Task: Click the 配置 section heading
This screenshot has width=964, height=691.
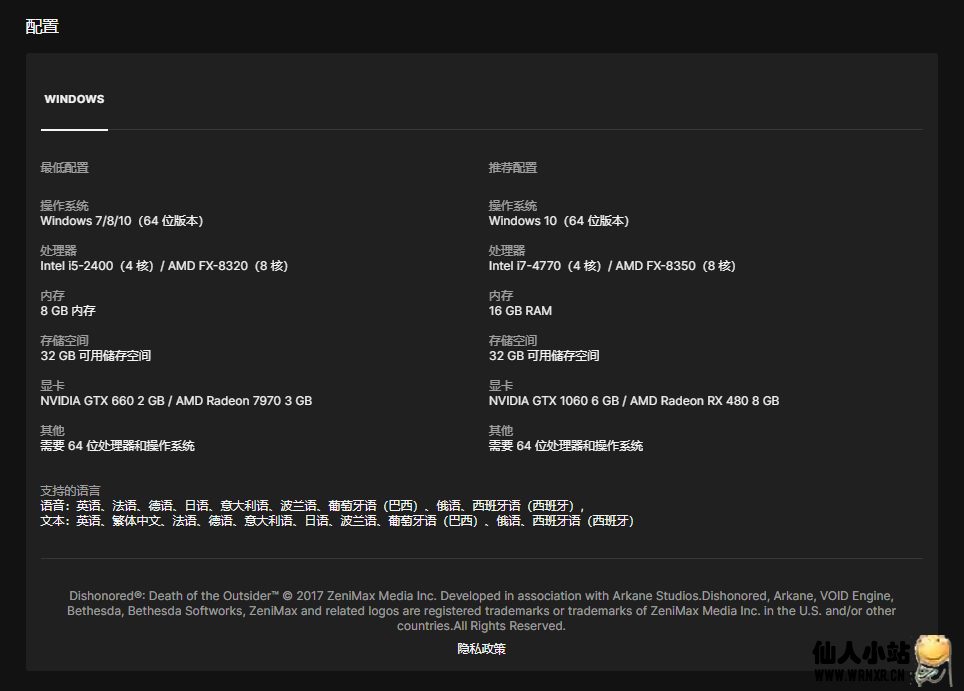Action: pyautogui.click(x=42, y=27)
